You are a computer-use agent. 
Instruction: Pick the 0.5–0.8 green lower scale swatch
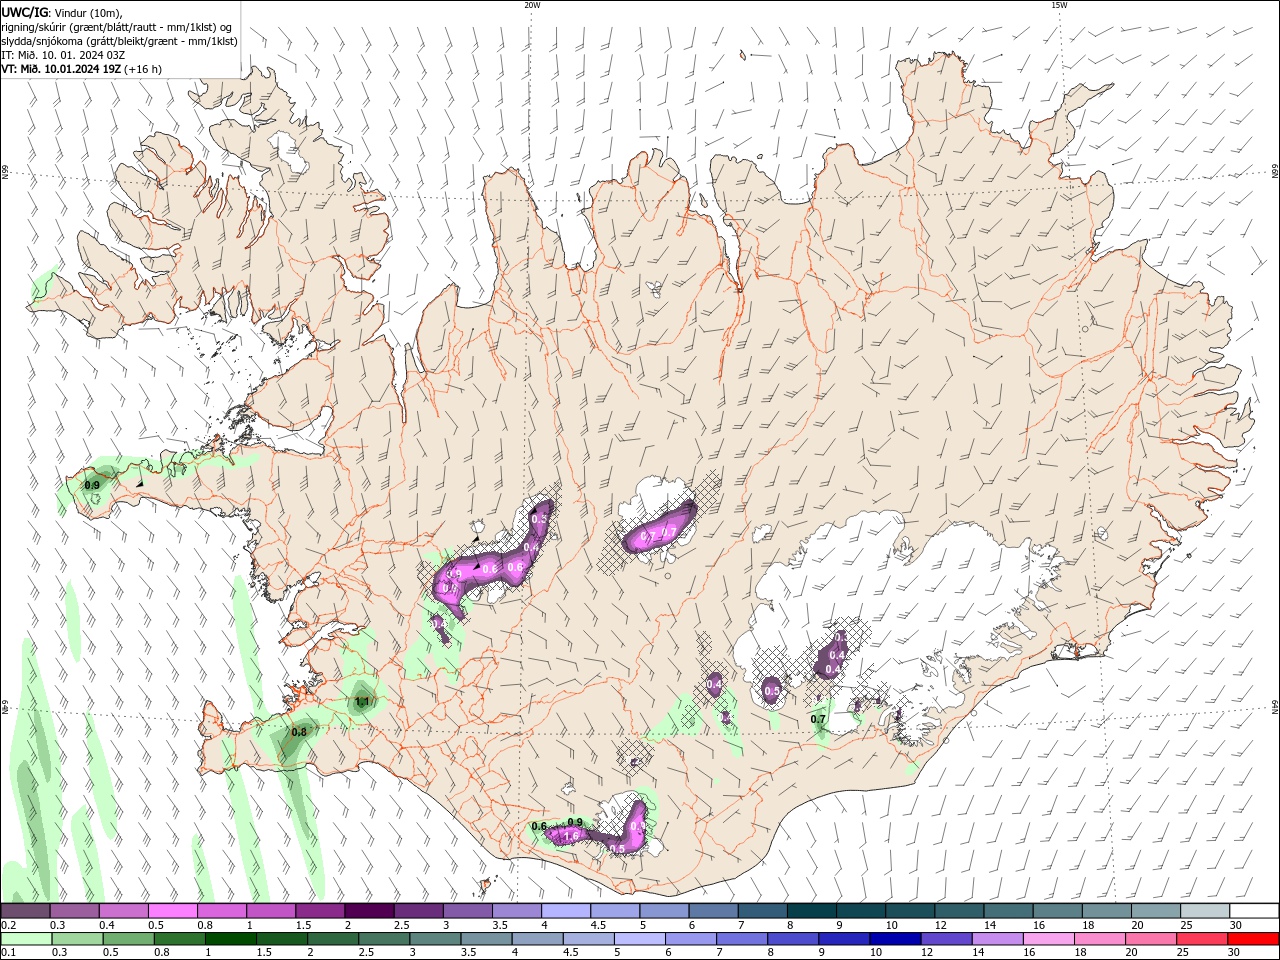click(x=129, y=939)
